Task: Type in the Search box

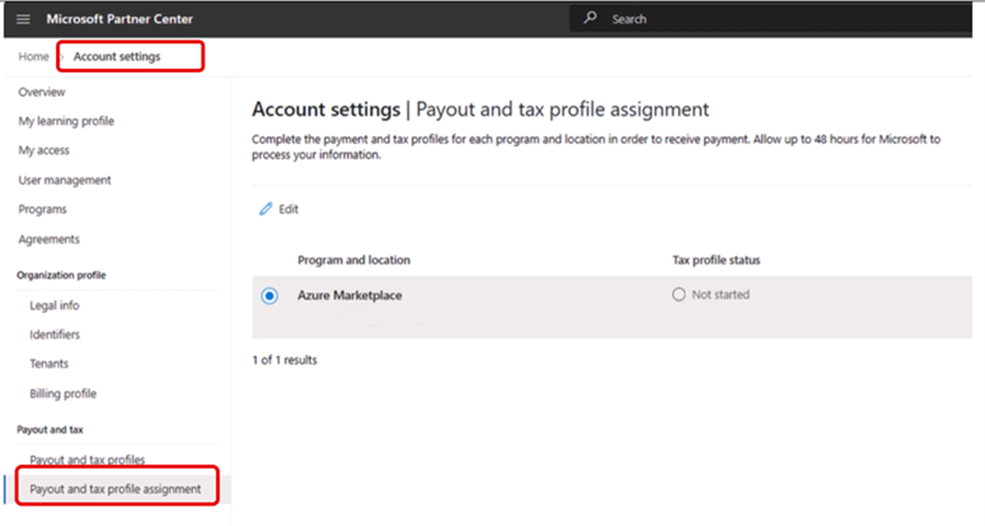Action: tap(780, 19)
